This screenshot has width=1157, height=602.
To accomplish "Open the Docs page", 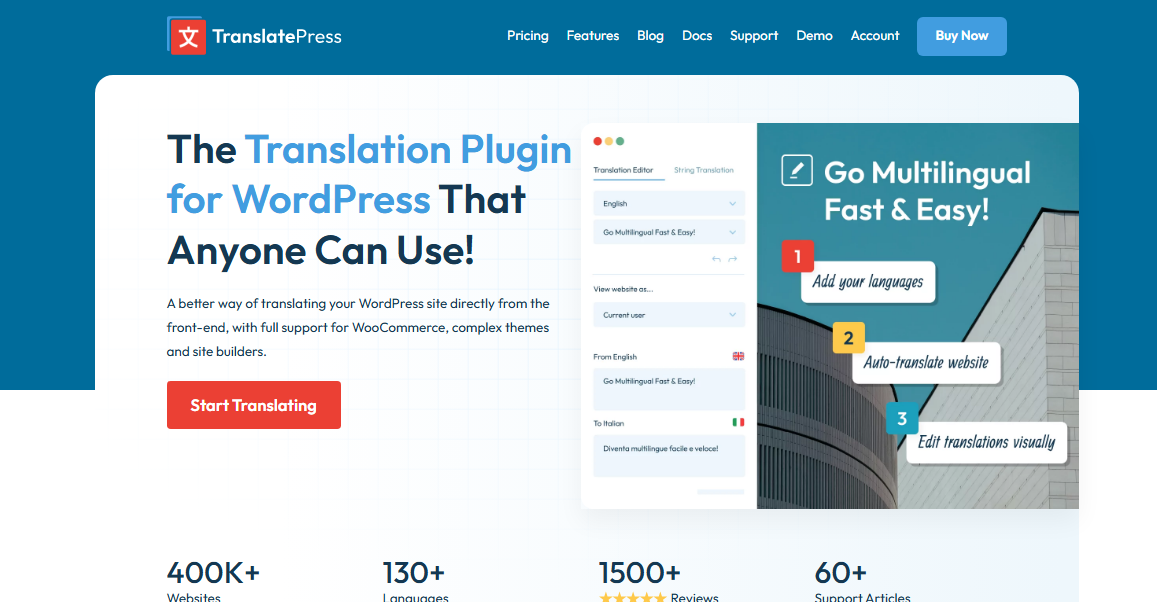I will 697,35.
